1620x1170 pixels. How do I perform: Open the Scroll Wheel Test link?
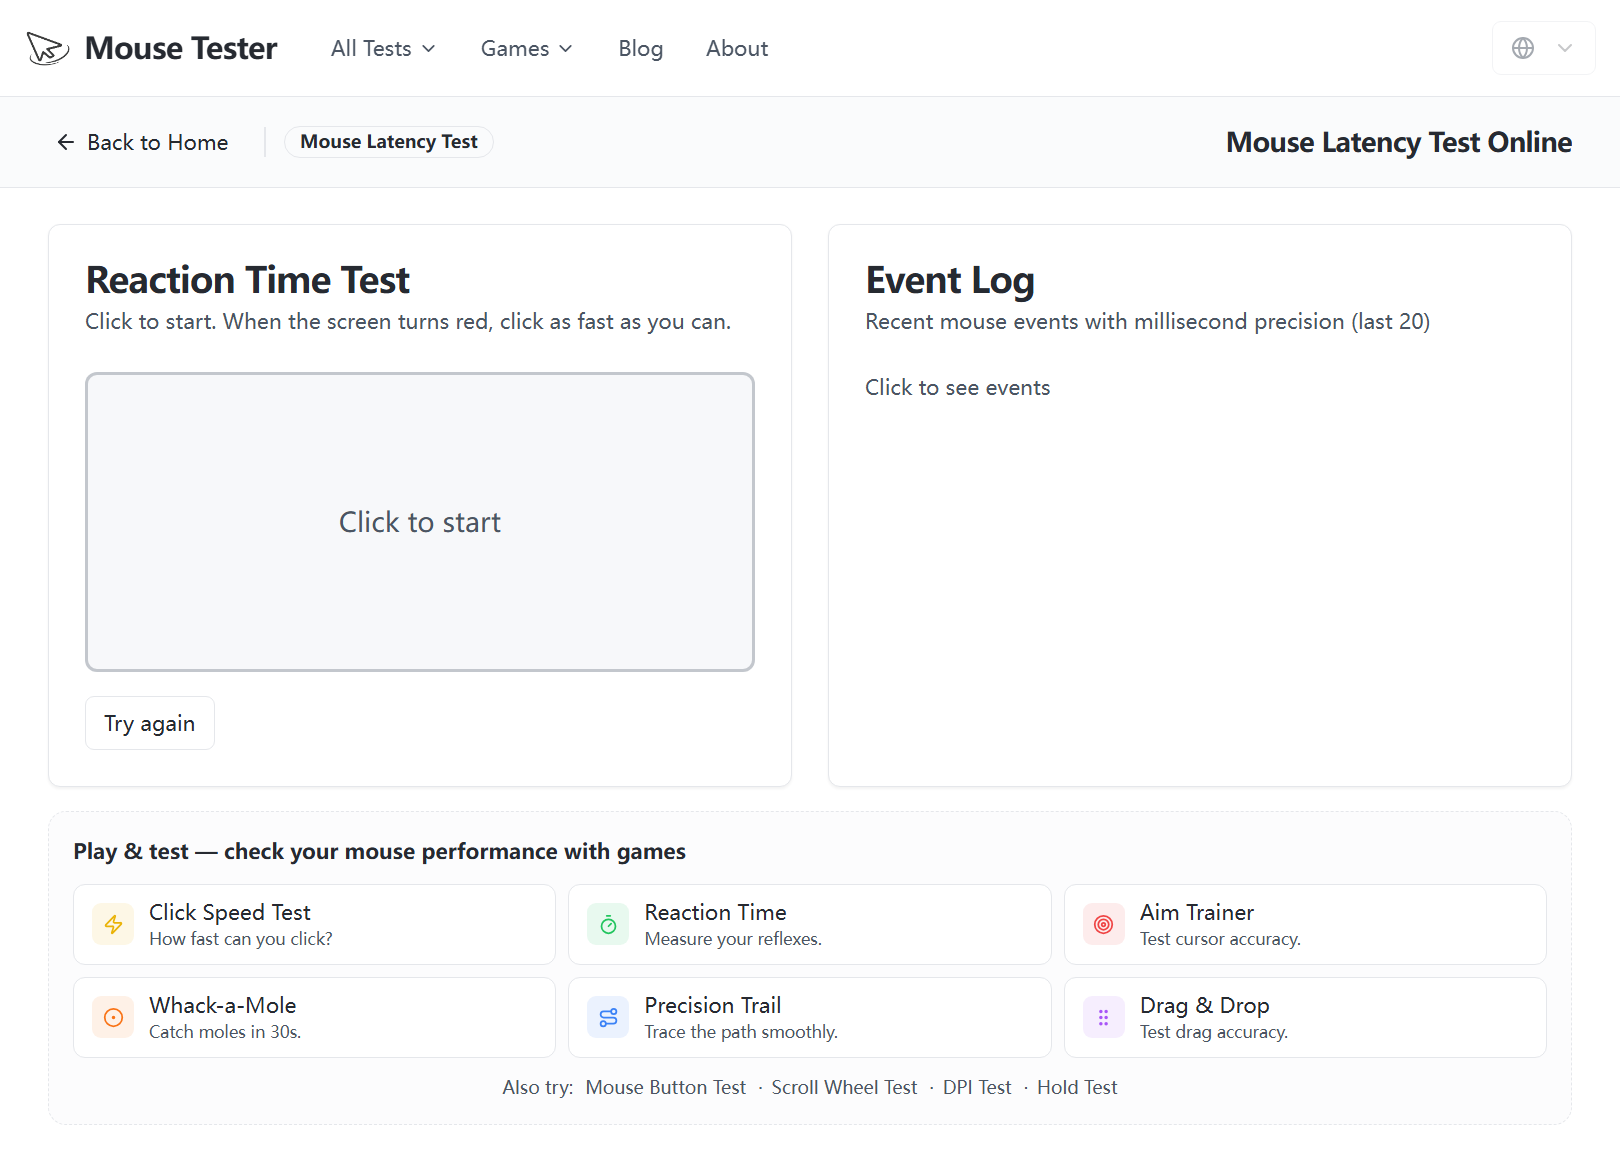pyautogui.click(x=844, y=1087)
